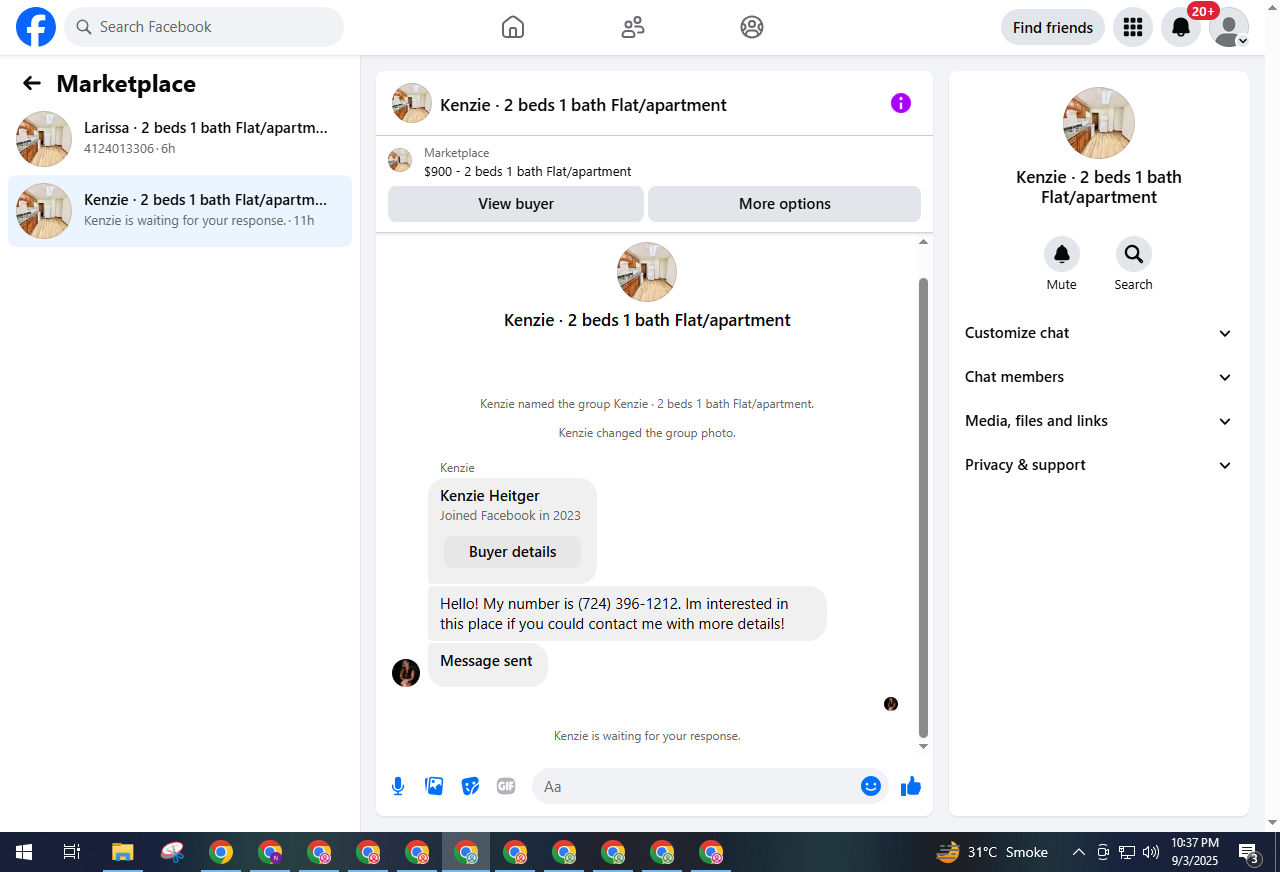Select the Kenzie conversation in the list

(180, 210)
